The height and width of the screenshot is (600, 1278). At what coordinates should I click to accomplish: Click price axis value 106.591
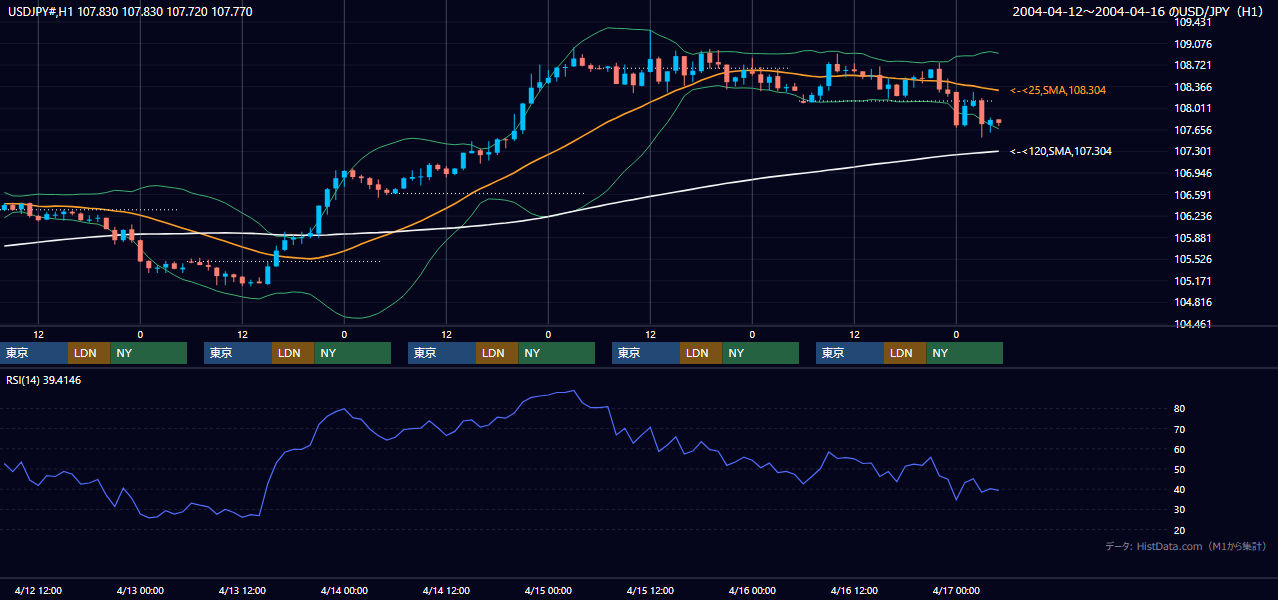[x=1193, y=195]
